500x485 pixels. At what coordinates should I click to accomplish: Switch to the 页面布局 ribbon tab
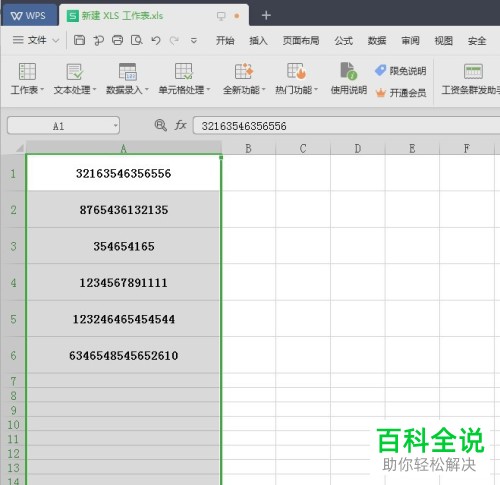click(301, 41)
